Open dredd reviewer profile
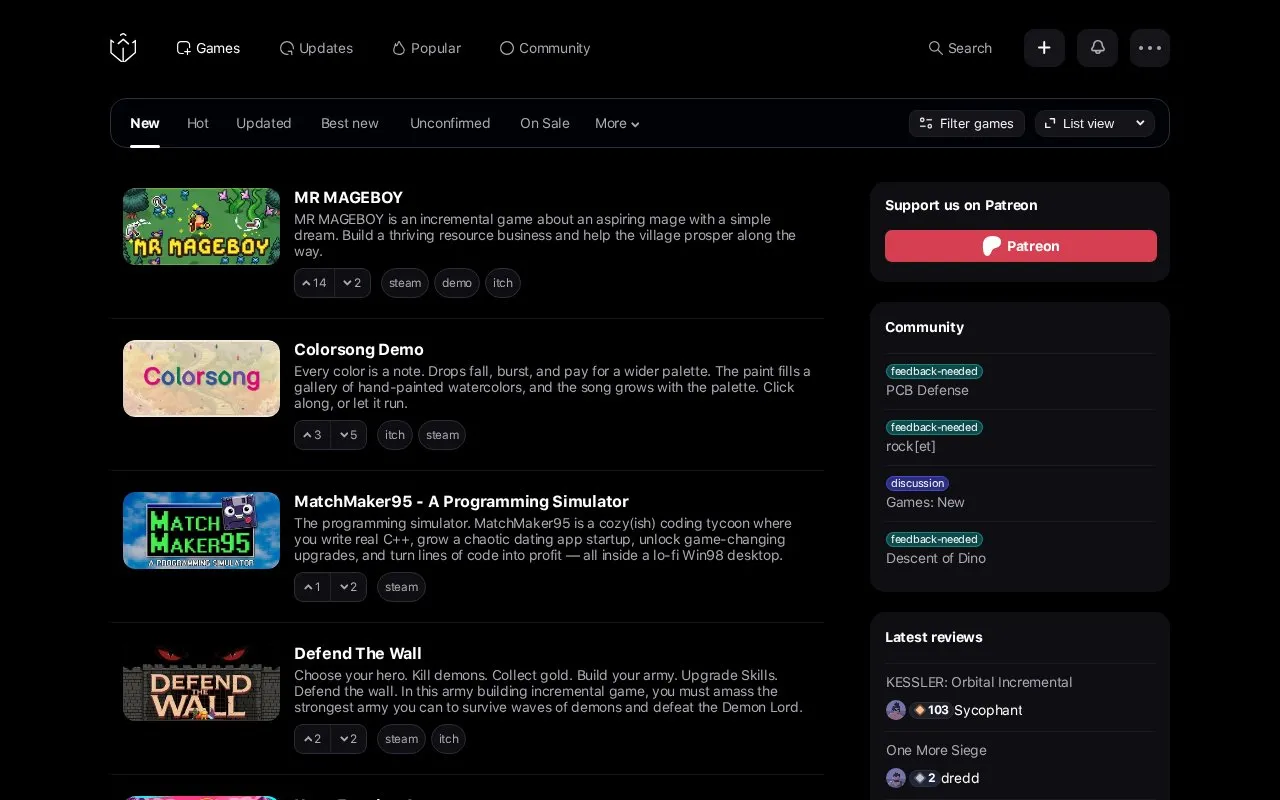Viewport: 1280px width, 800px height. 960,778
